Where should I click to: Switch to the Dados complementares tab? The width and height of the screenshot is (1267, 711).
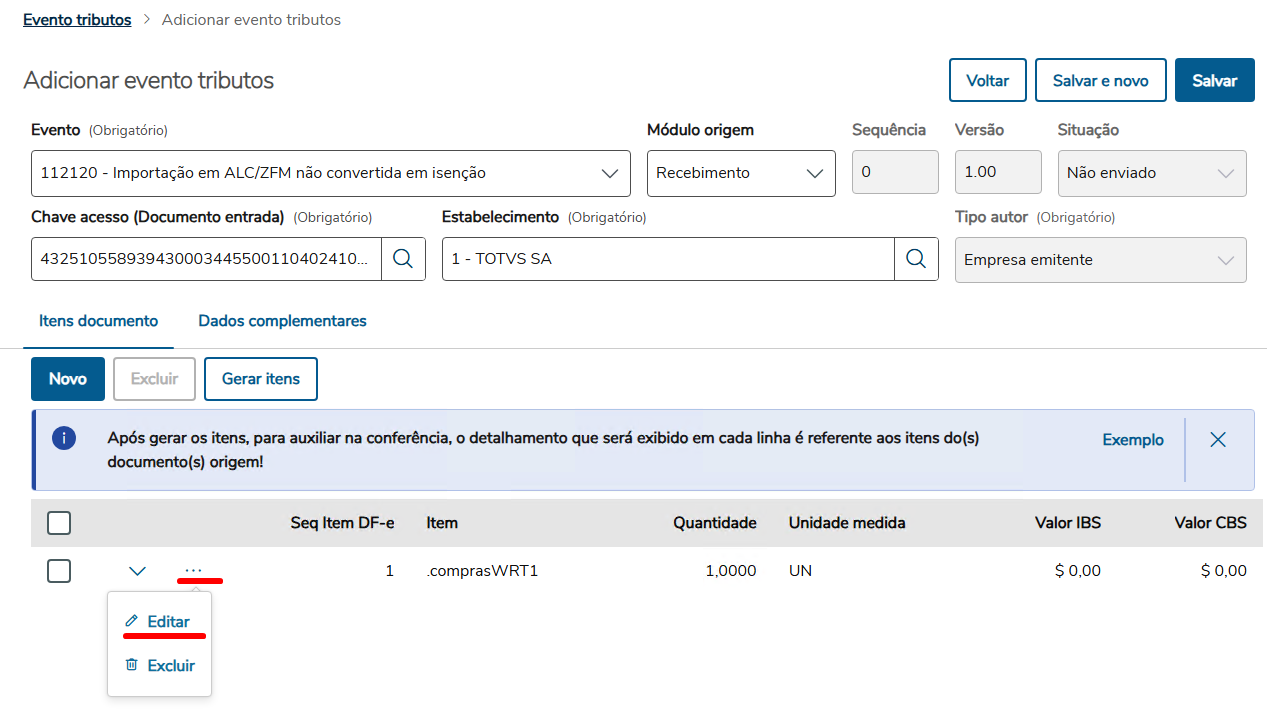click(x=282, y=321)
